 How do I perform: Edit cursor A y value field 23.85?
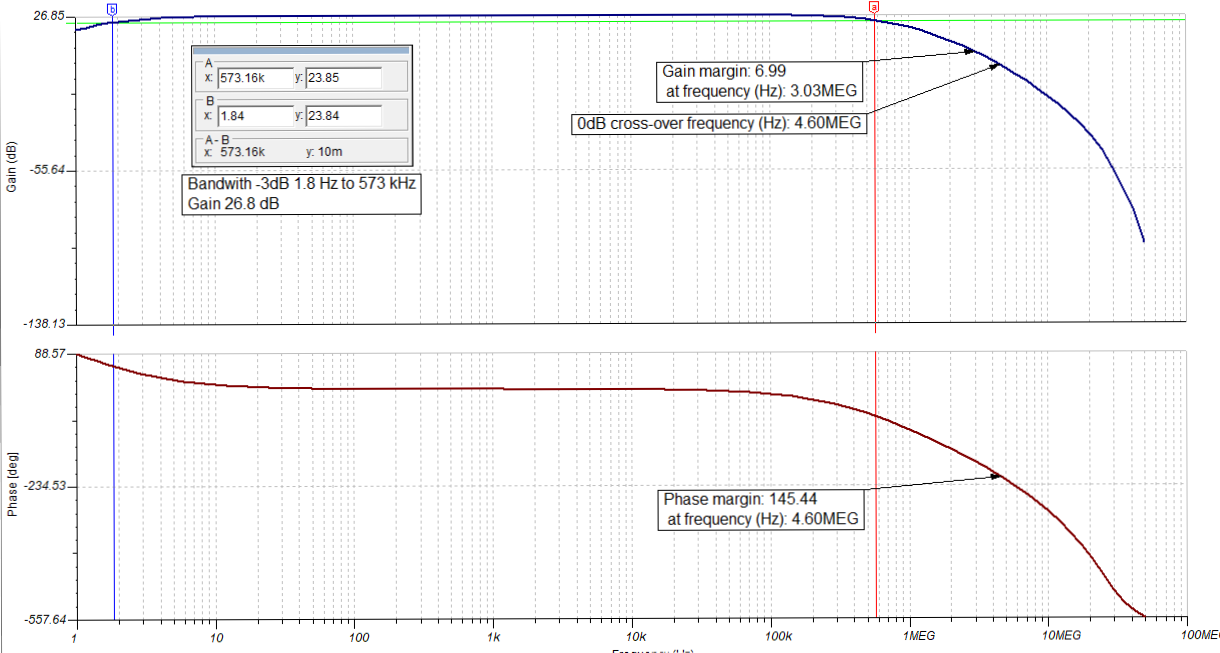pyautogui.click(x=344, y=78)
